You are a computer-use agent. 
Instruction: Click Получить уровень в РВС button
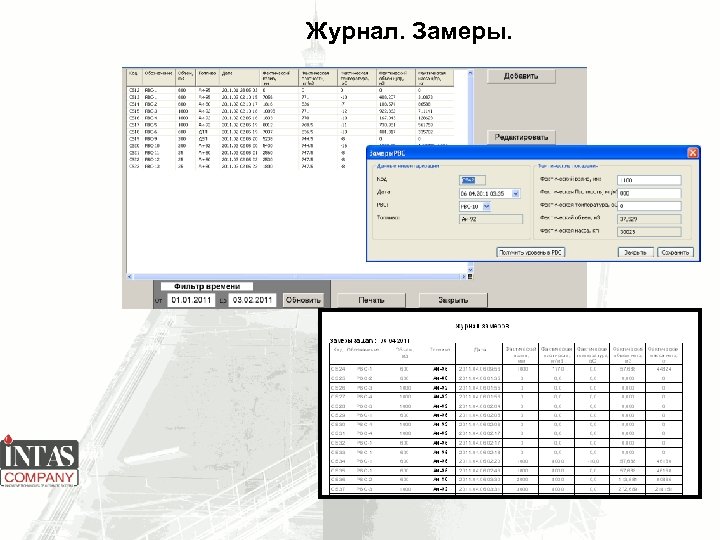530,252
